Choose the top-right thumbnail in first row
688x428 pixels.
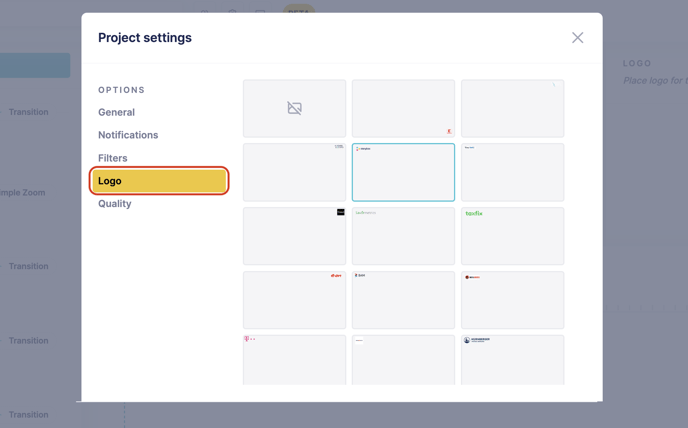pyautogui.click(x=512, y=108)
